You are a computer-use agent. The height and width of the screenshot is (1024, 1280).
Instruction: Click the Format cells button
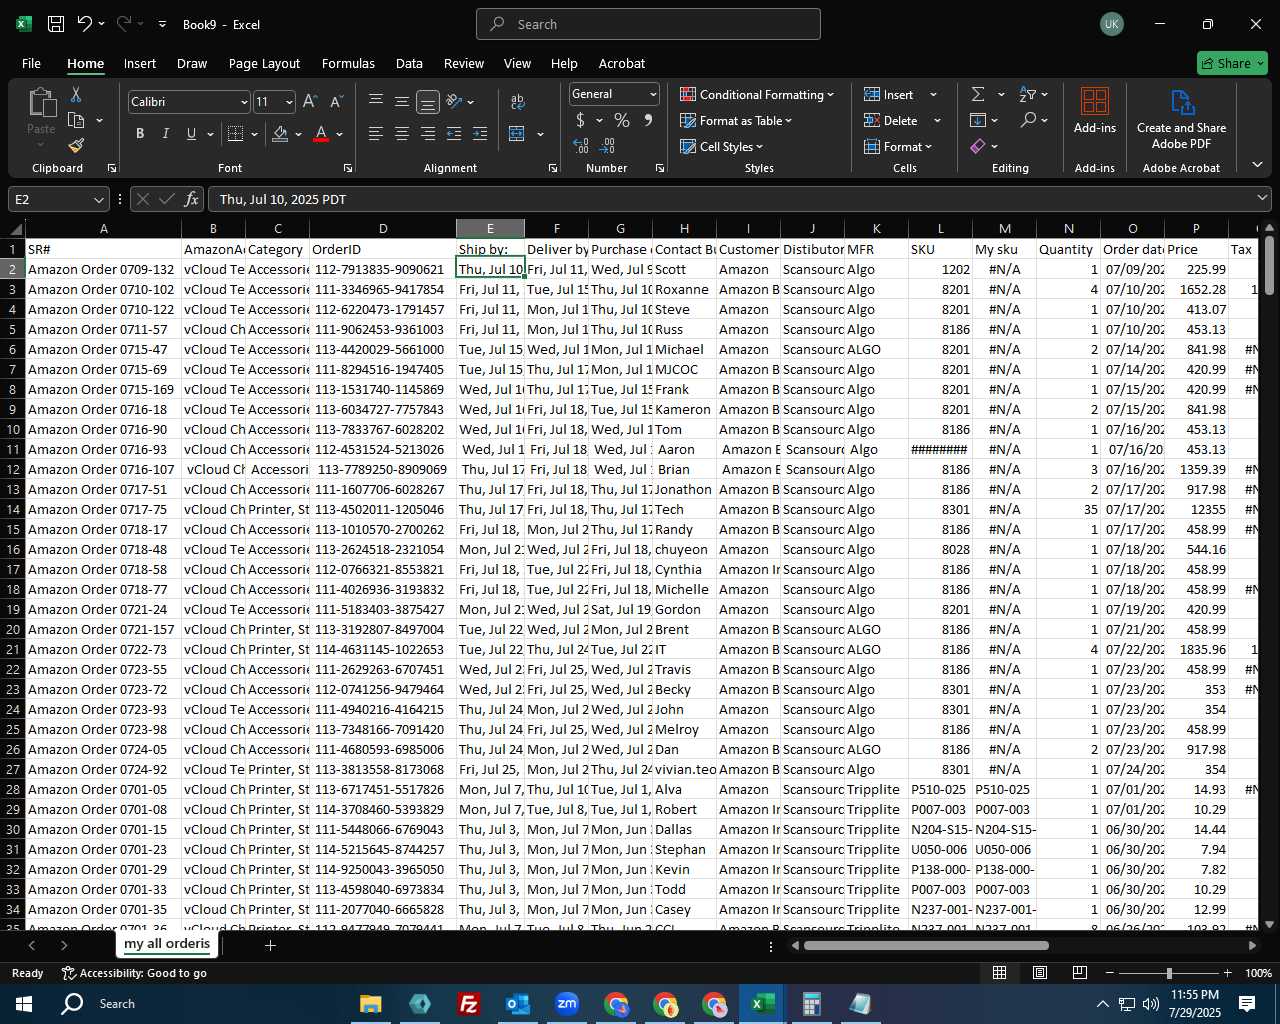coord(898,146)
